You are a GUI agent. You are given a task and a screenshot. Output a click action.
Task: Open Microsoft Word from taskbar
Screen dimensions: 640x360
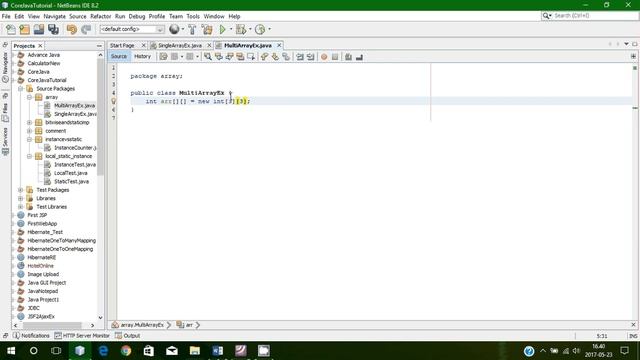218,351
